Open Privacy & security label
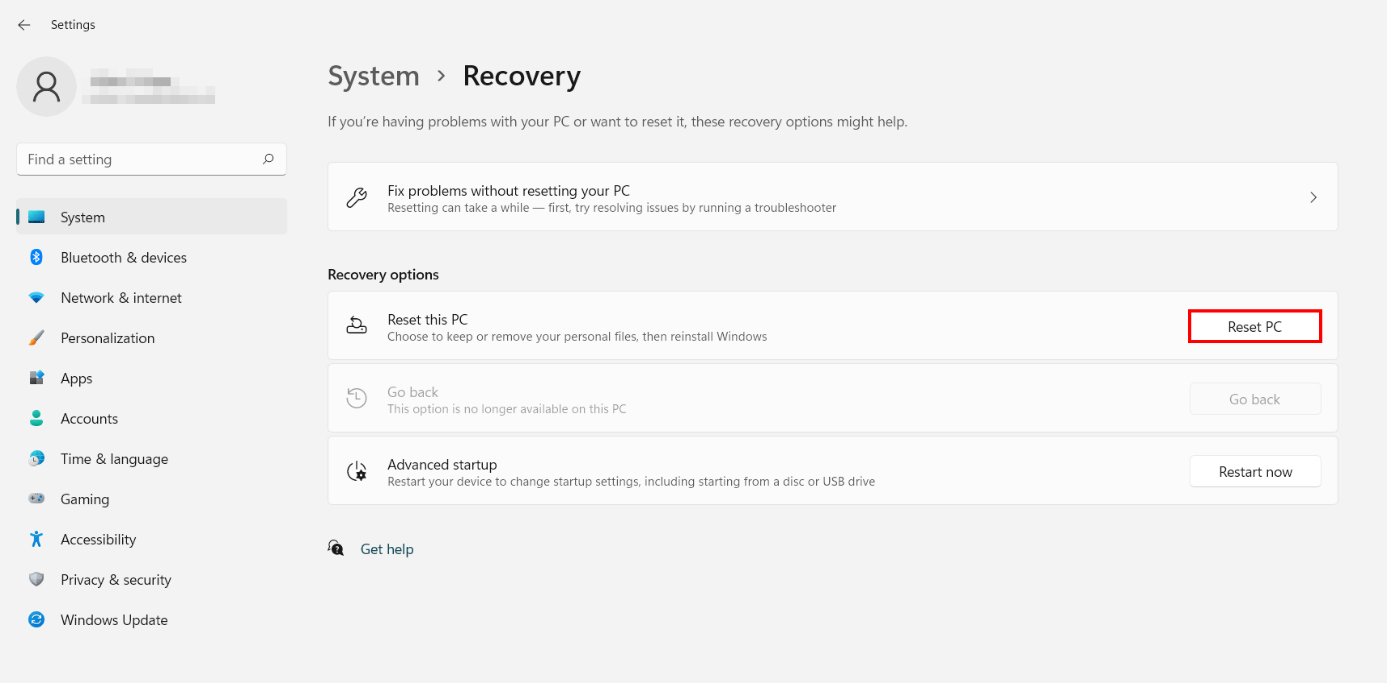 (116, 579)
